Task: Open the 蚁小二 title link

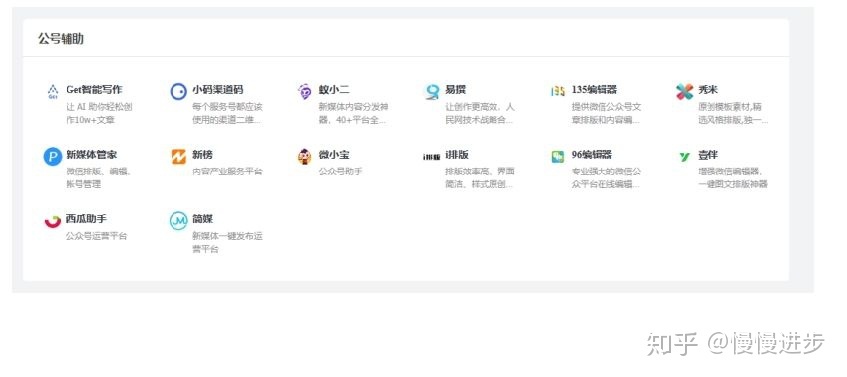Action: 334,89
